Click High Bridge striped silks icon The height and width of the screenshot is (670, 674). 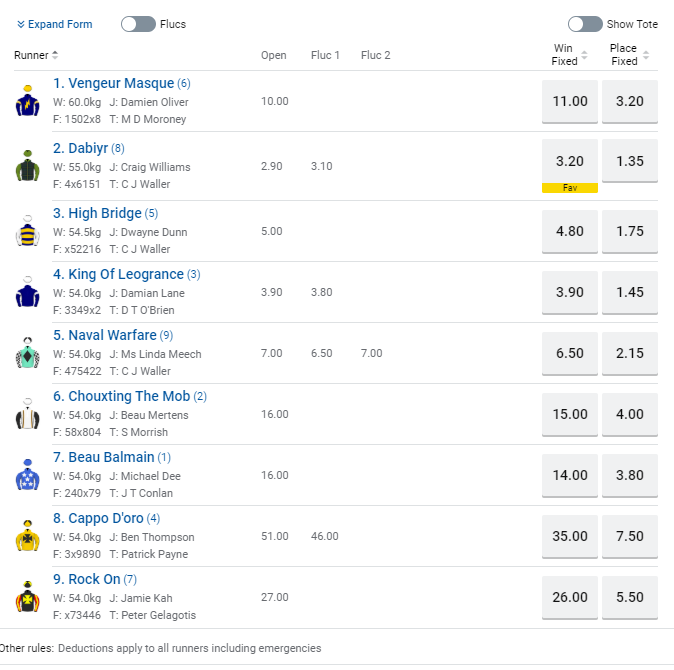pos(27,231)
